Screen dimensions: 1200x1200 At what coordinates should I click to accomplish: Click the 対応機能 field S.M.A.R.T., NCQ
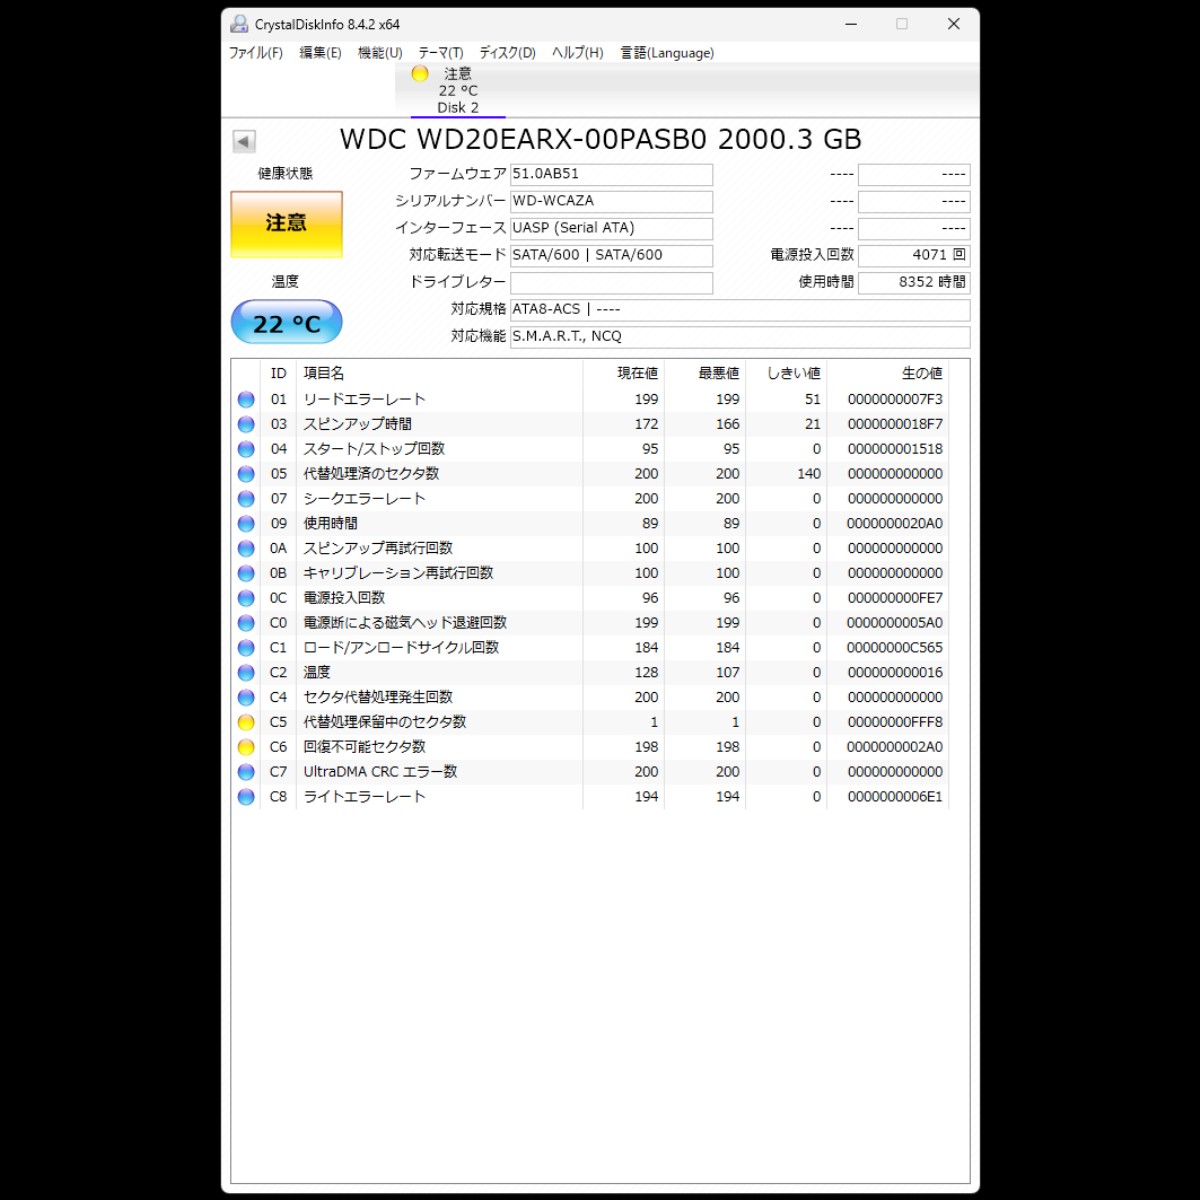[740, 337]
